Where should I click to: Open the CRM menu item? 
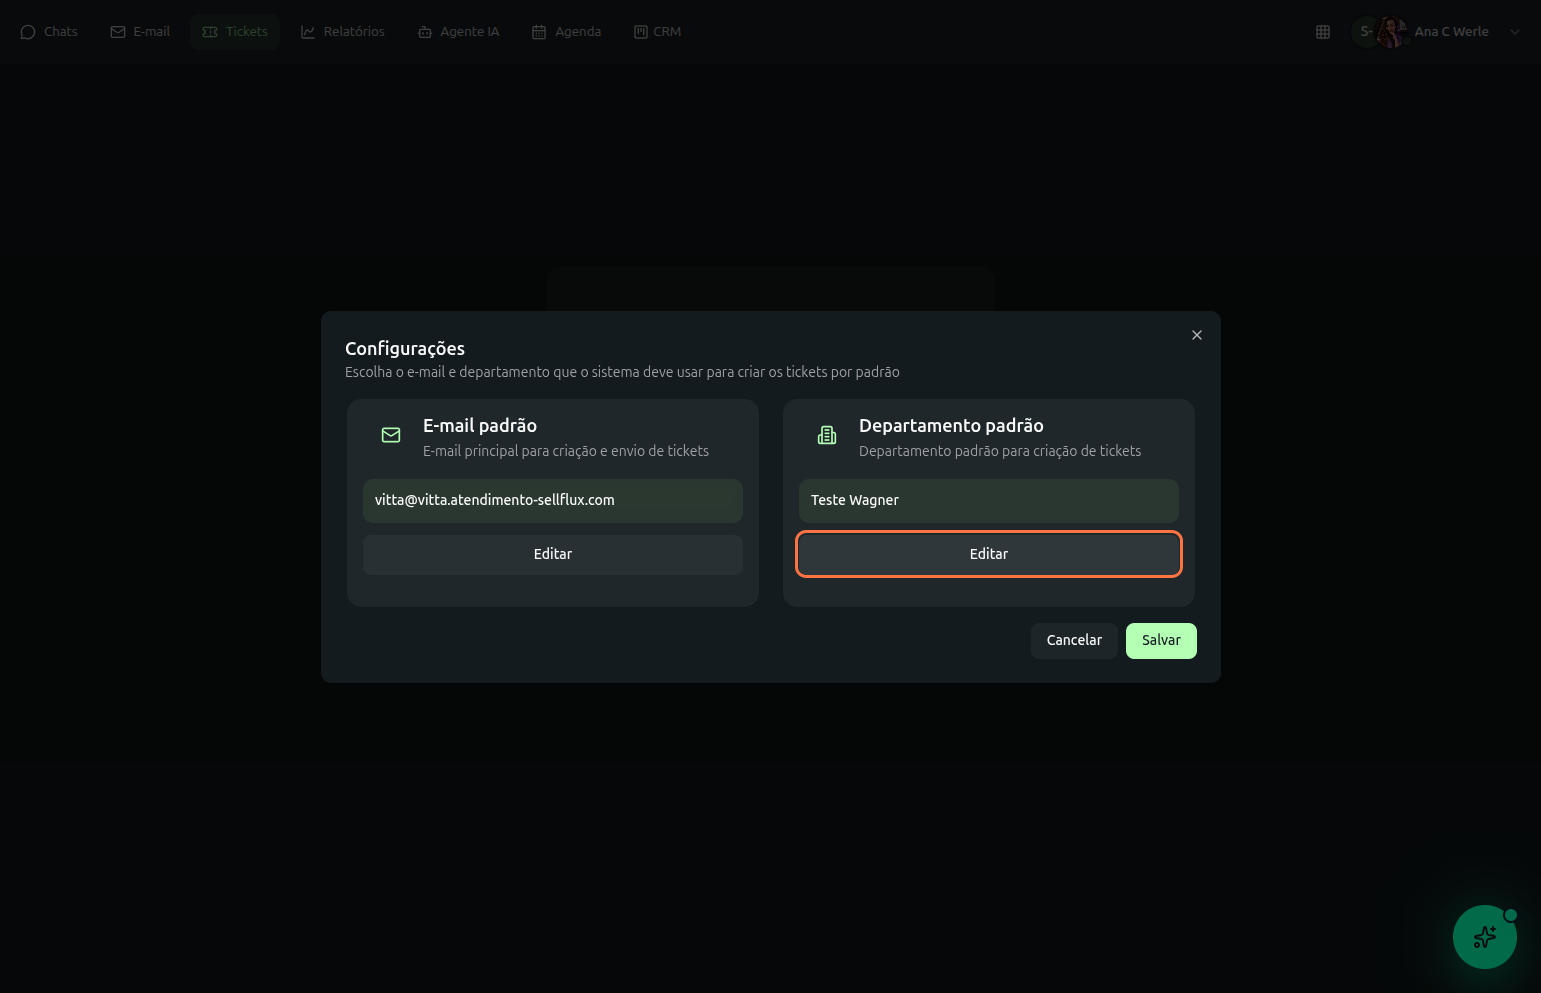point(657,32)
